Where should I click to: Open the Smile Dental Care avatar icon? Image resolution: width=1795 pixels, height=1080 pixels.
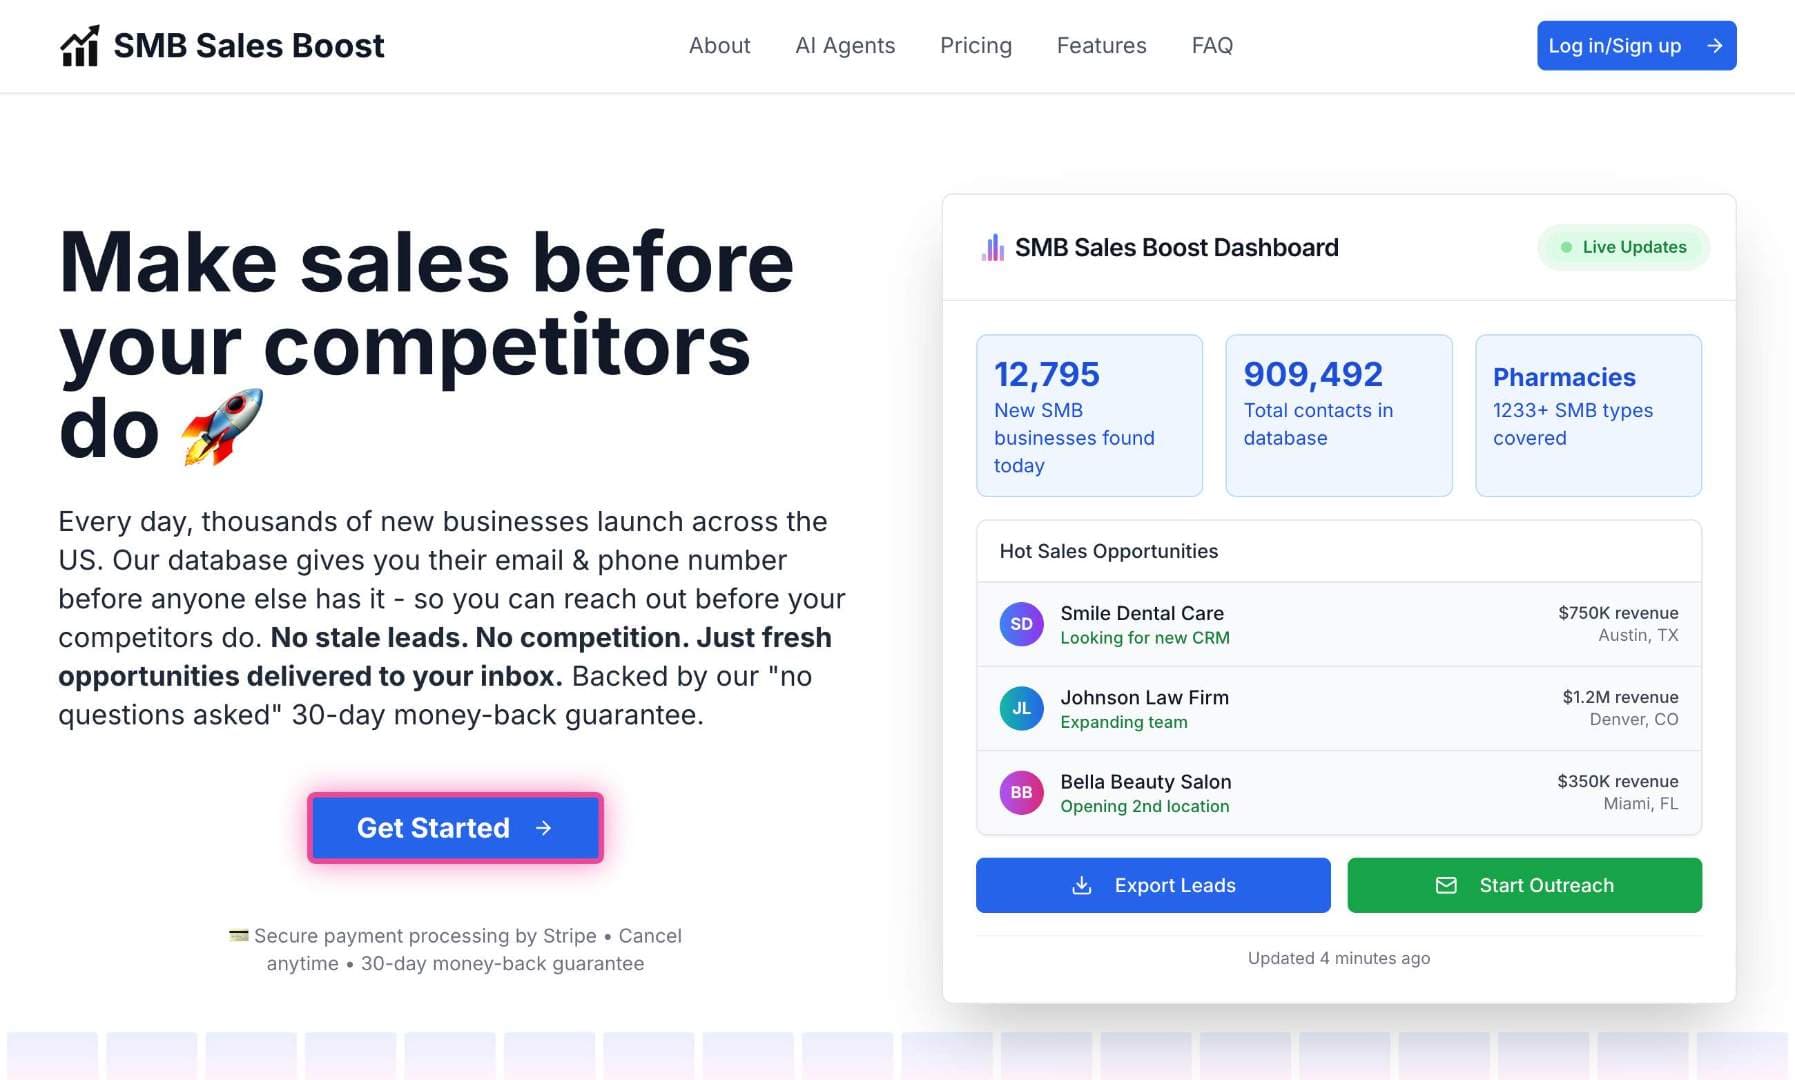(1021, 623)
